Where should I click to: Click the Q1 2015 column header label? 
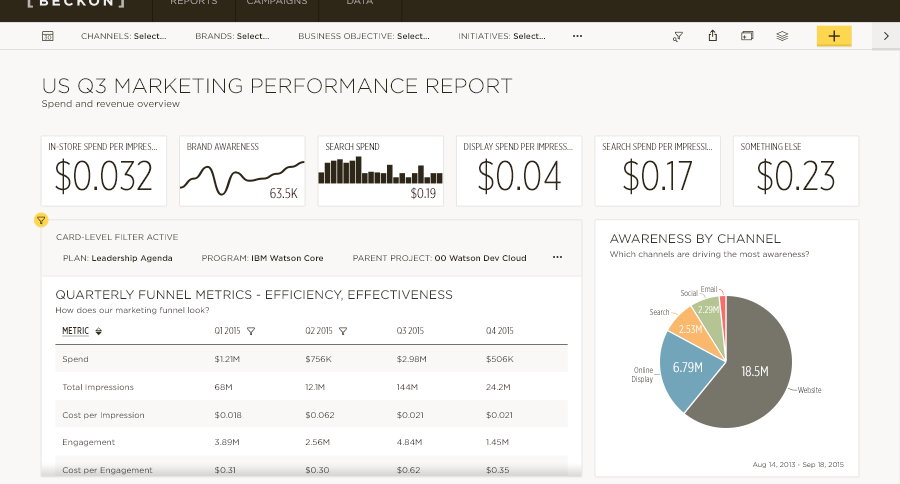point(227,331)
